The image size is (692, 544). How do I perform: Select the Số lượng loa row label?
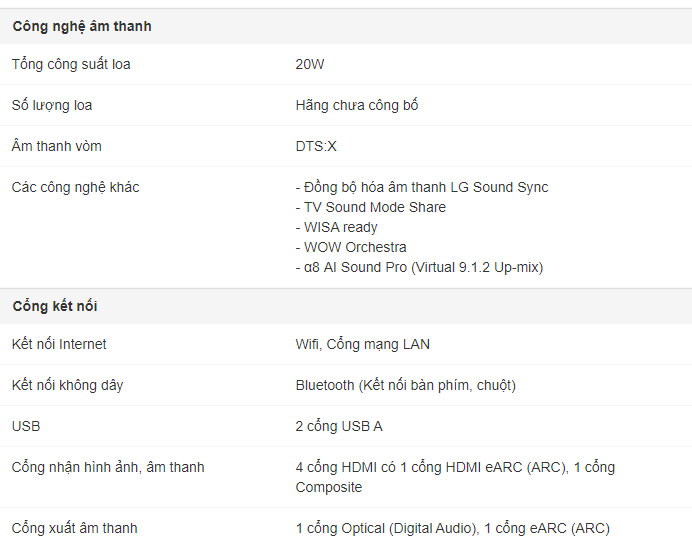pyautogui.click(x=52, y=105)
